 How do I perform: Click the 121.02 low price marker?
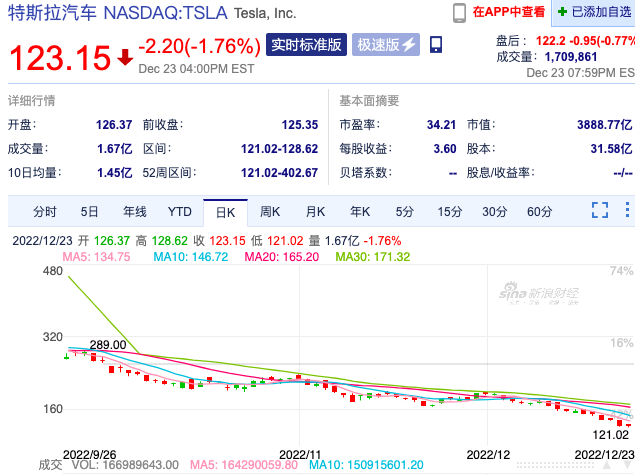610,435
